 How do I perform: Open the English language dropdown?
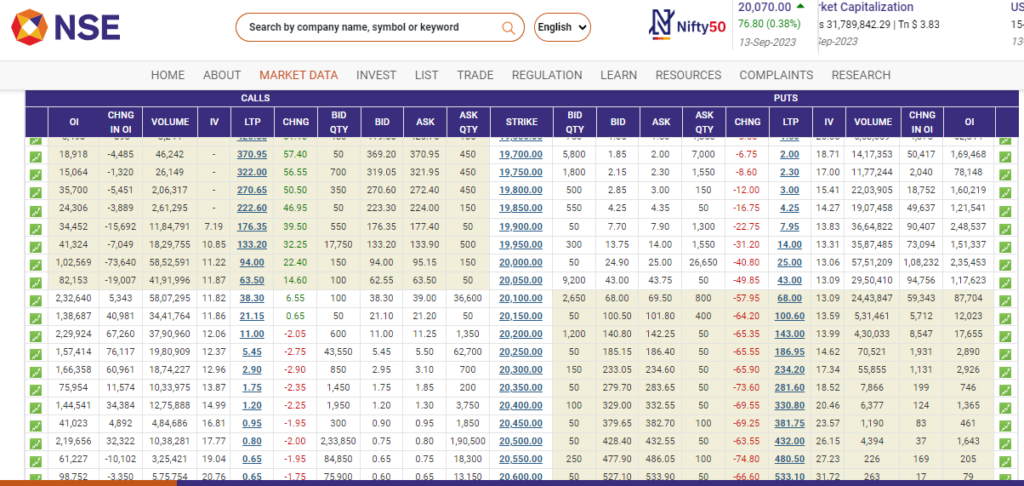coord(562,27)
